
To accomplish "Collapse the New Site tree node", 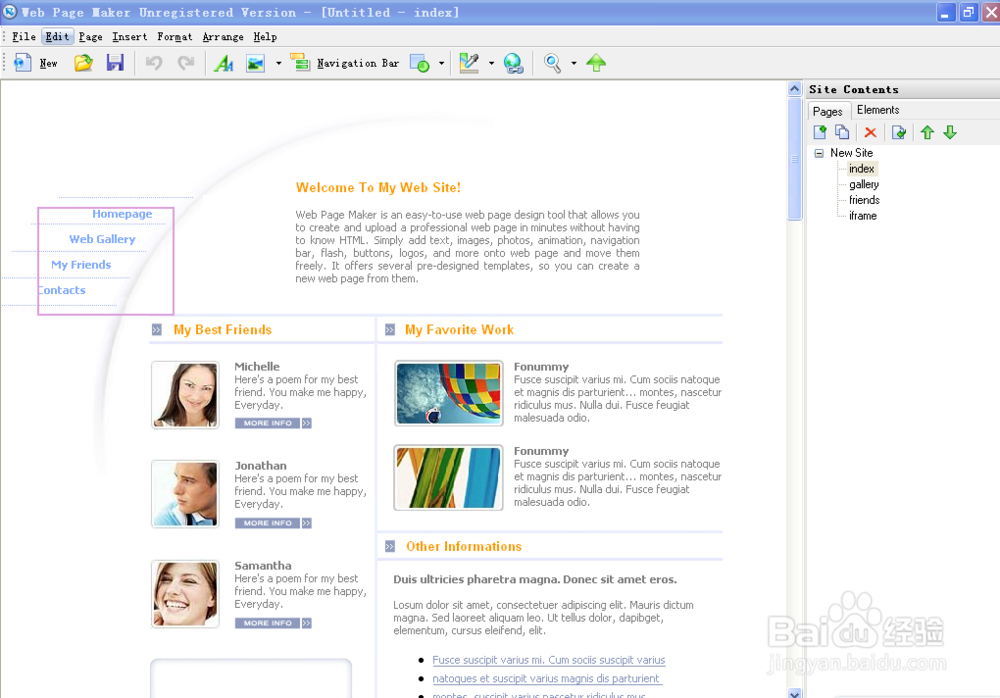I will pyautogui.click(x=819, y=153).
